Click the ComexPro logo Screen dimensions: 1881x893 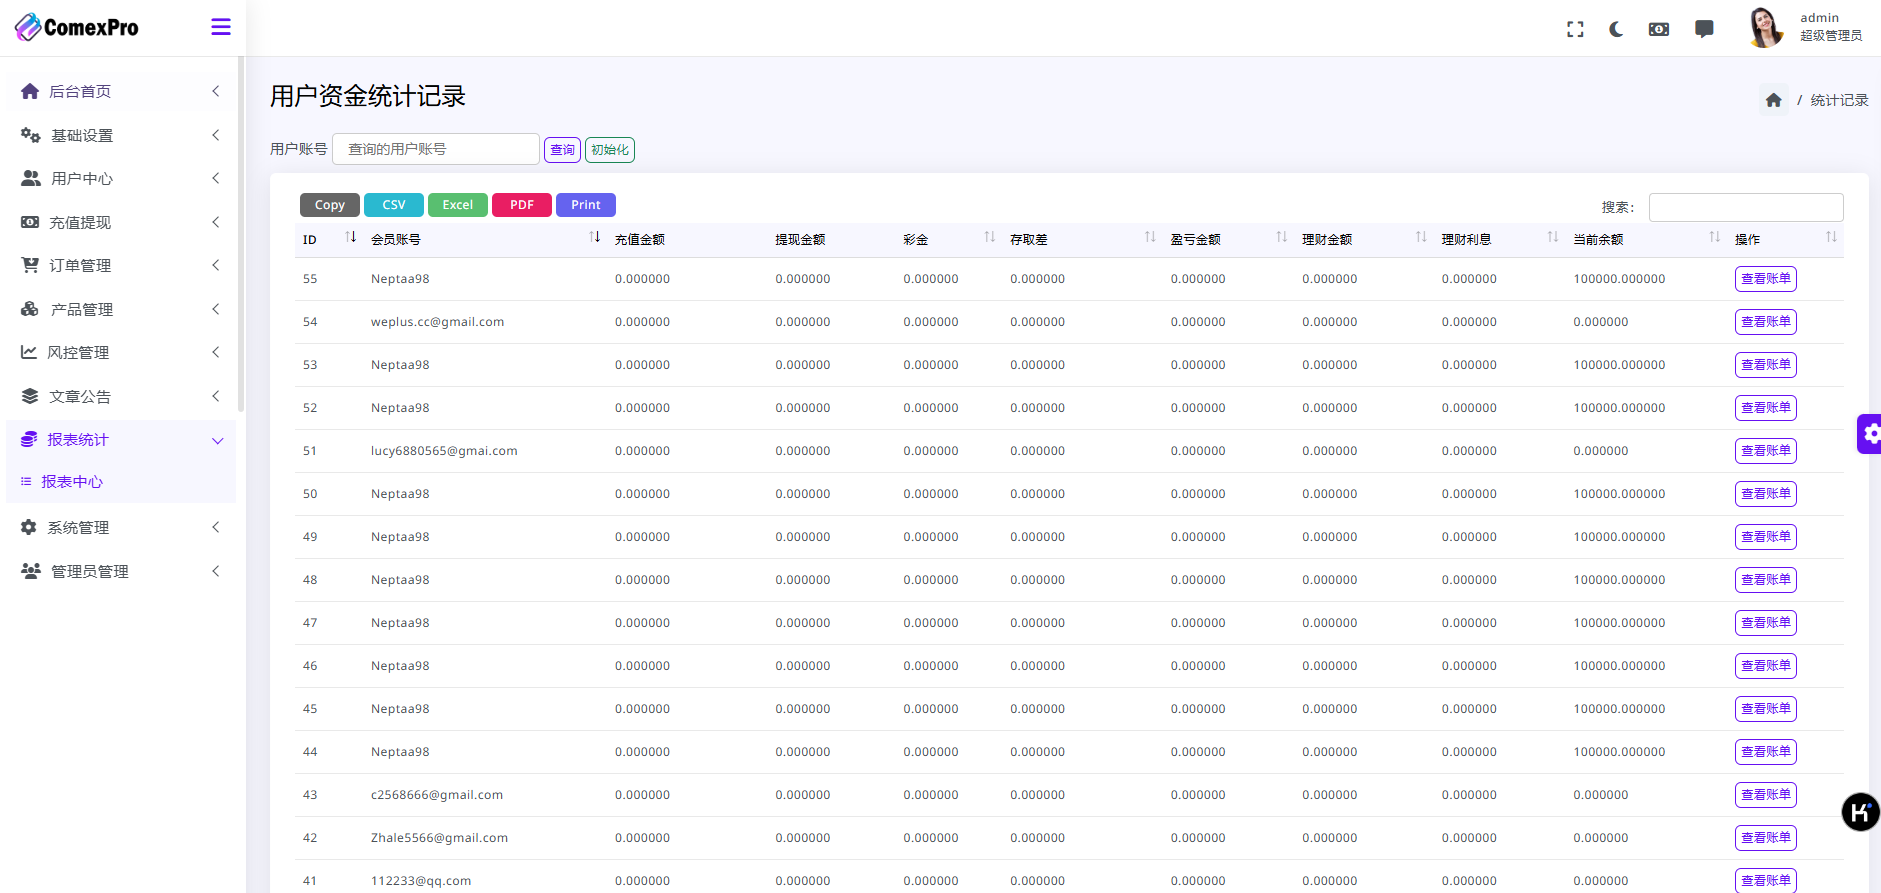77,27
